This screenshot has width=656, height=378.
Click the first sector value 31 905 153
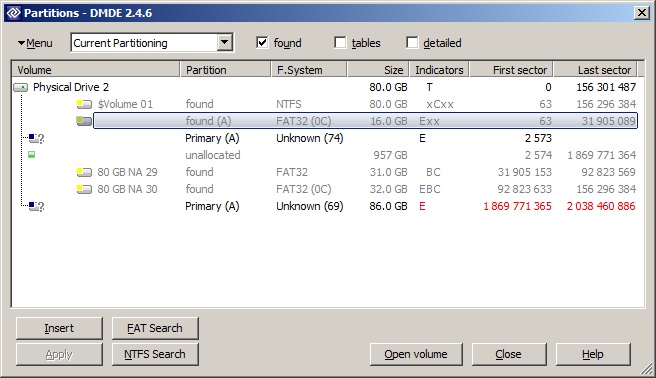click(x=525, y=172)
